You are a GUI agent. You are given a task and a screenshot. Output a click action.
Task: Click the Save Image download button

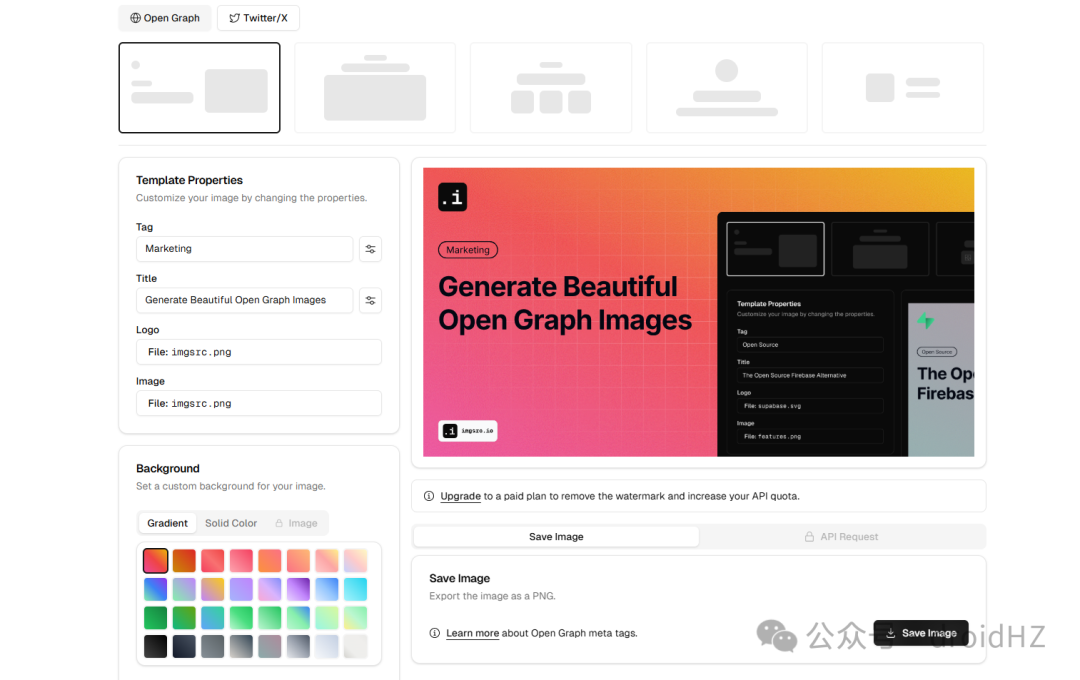pos(921,632)
